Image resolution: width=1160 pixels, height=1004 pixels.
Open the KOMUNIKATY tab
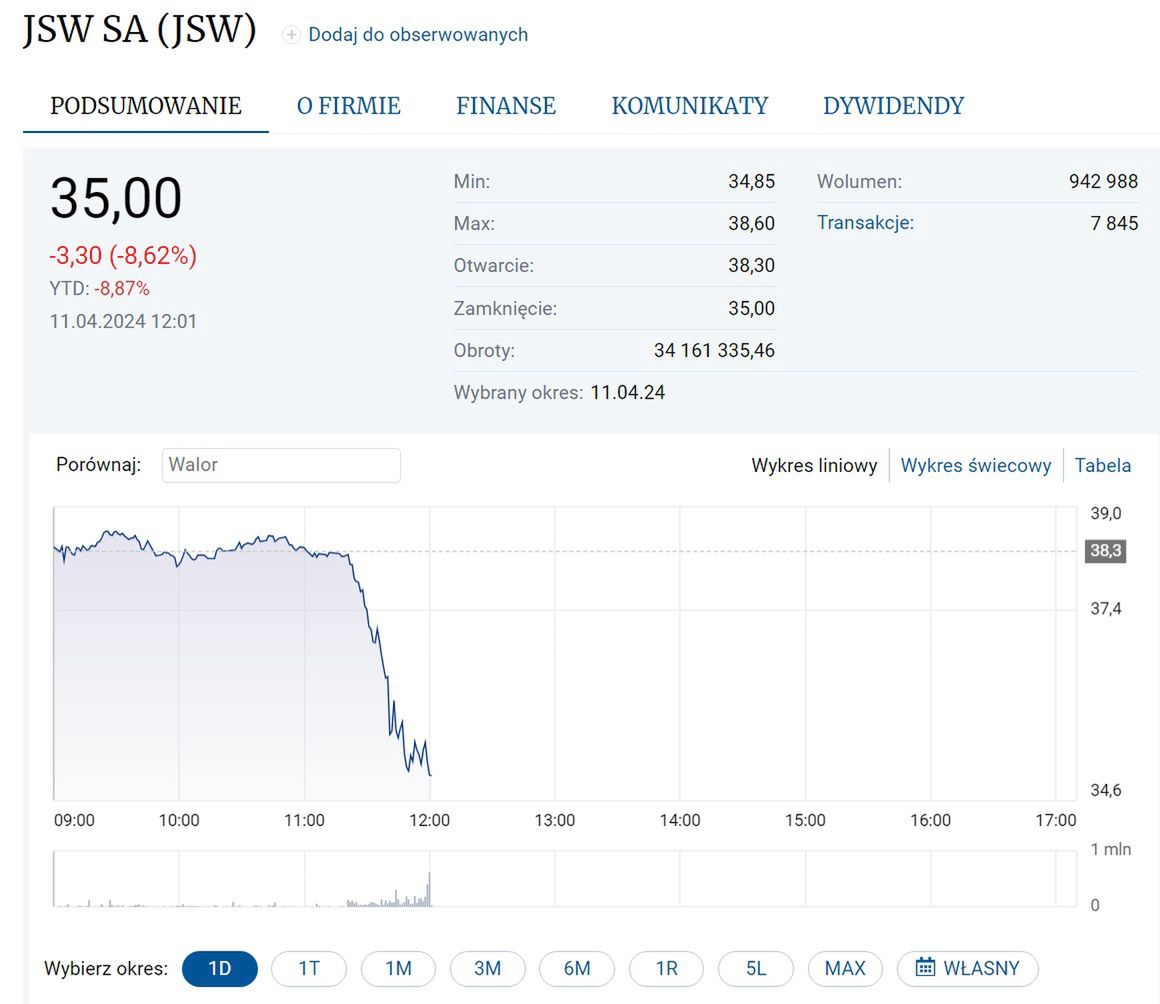click(690, 105)
